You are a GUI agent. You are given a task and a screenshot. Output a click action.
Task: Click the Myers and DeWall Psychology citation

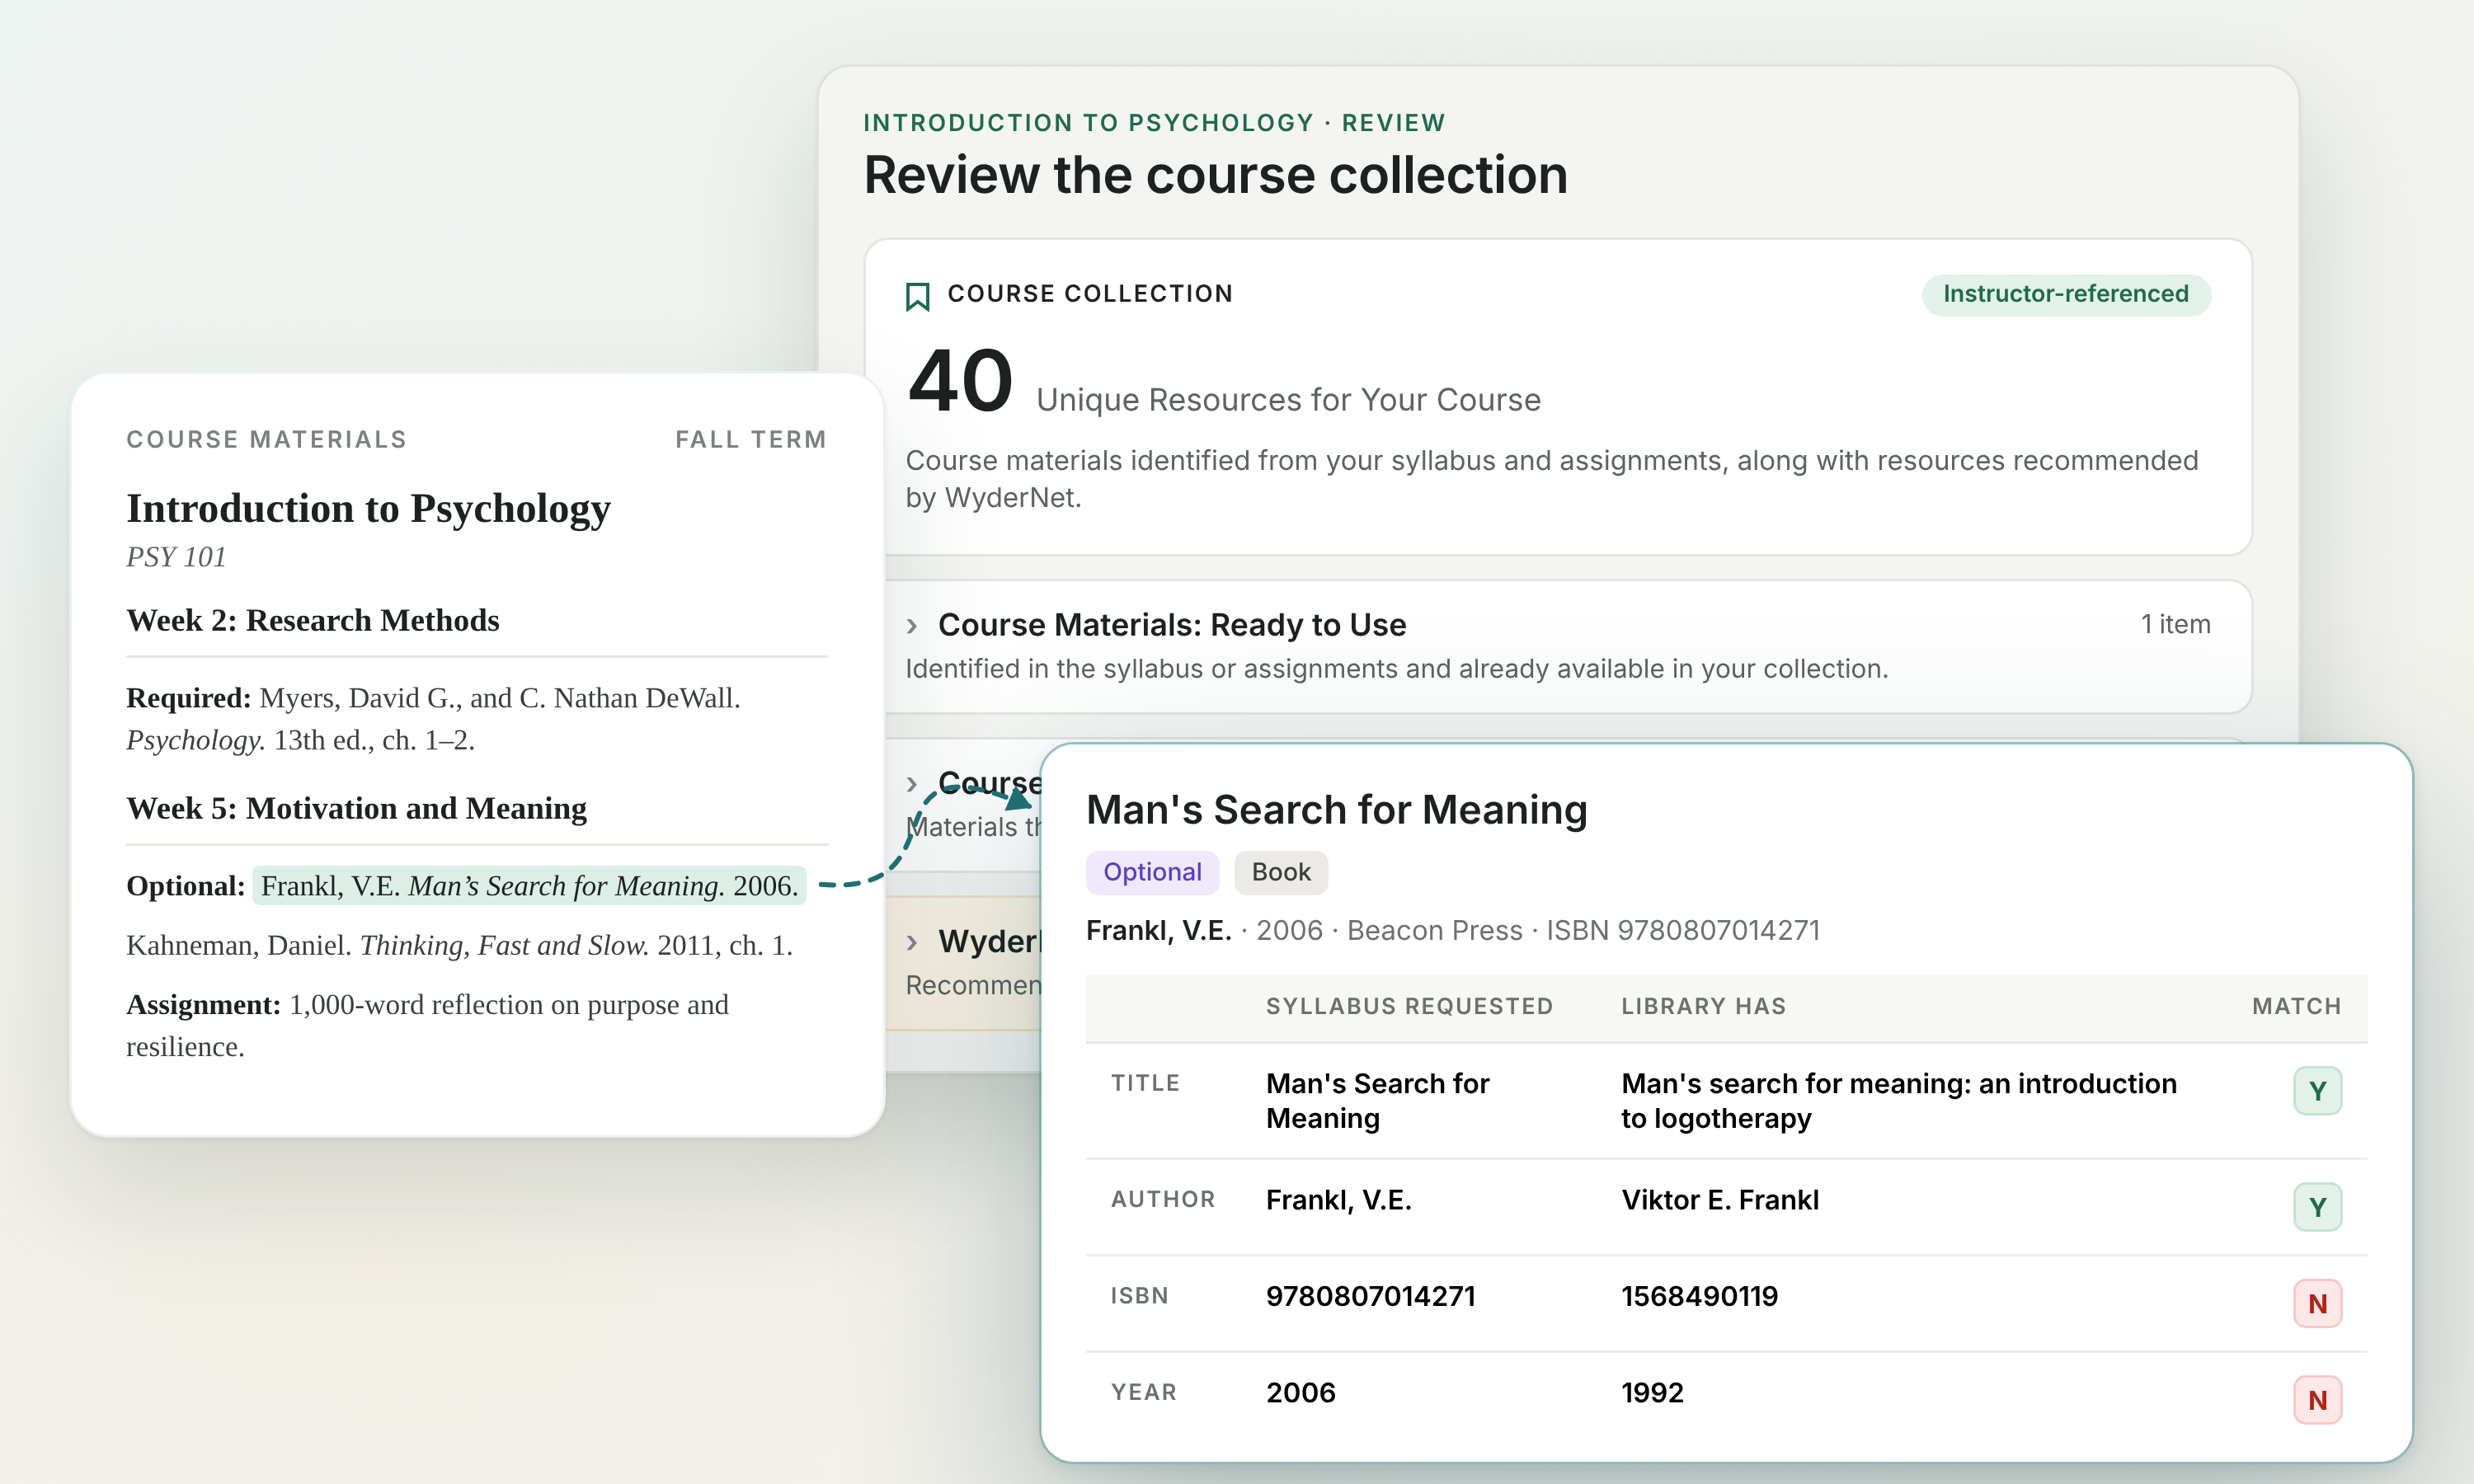click(433, 718)
